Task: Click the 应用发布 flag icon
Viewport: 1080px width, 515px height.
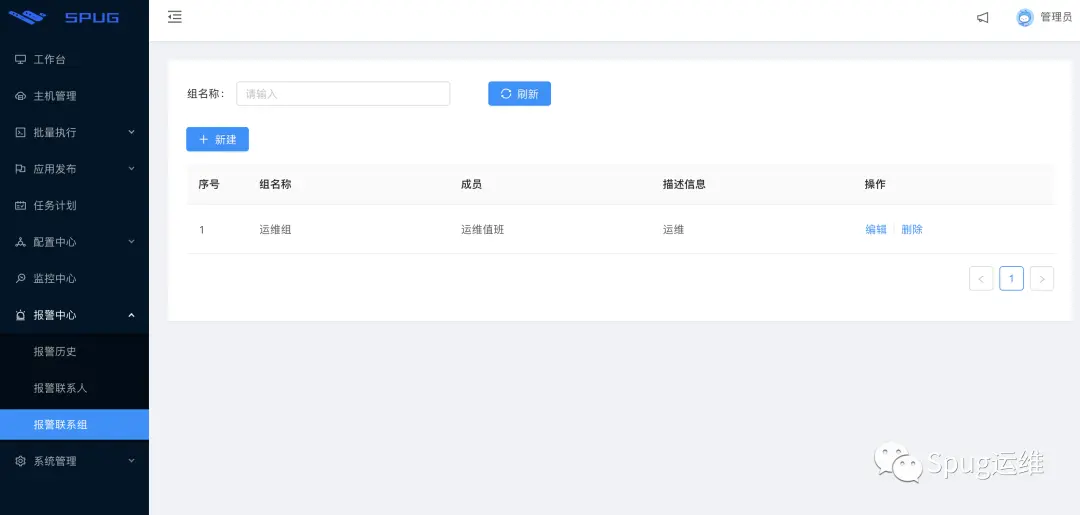Action: [x=21, y=169]
